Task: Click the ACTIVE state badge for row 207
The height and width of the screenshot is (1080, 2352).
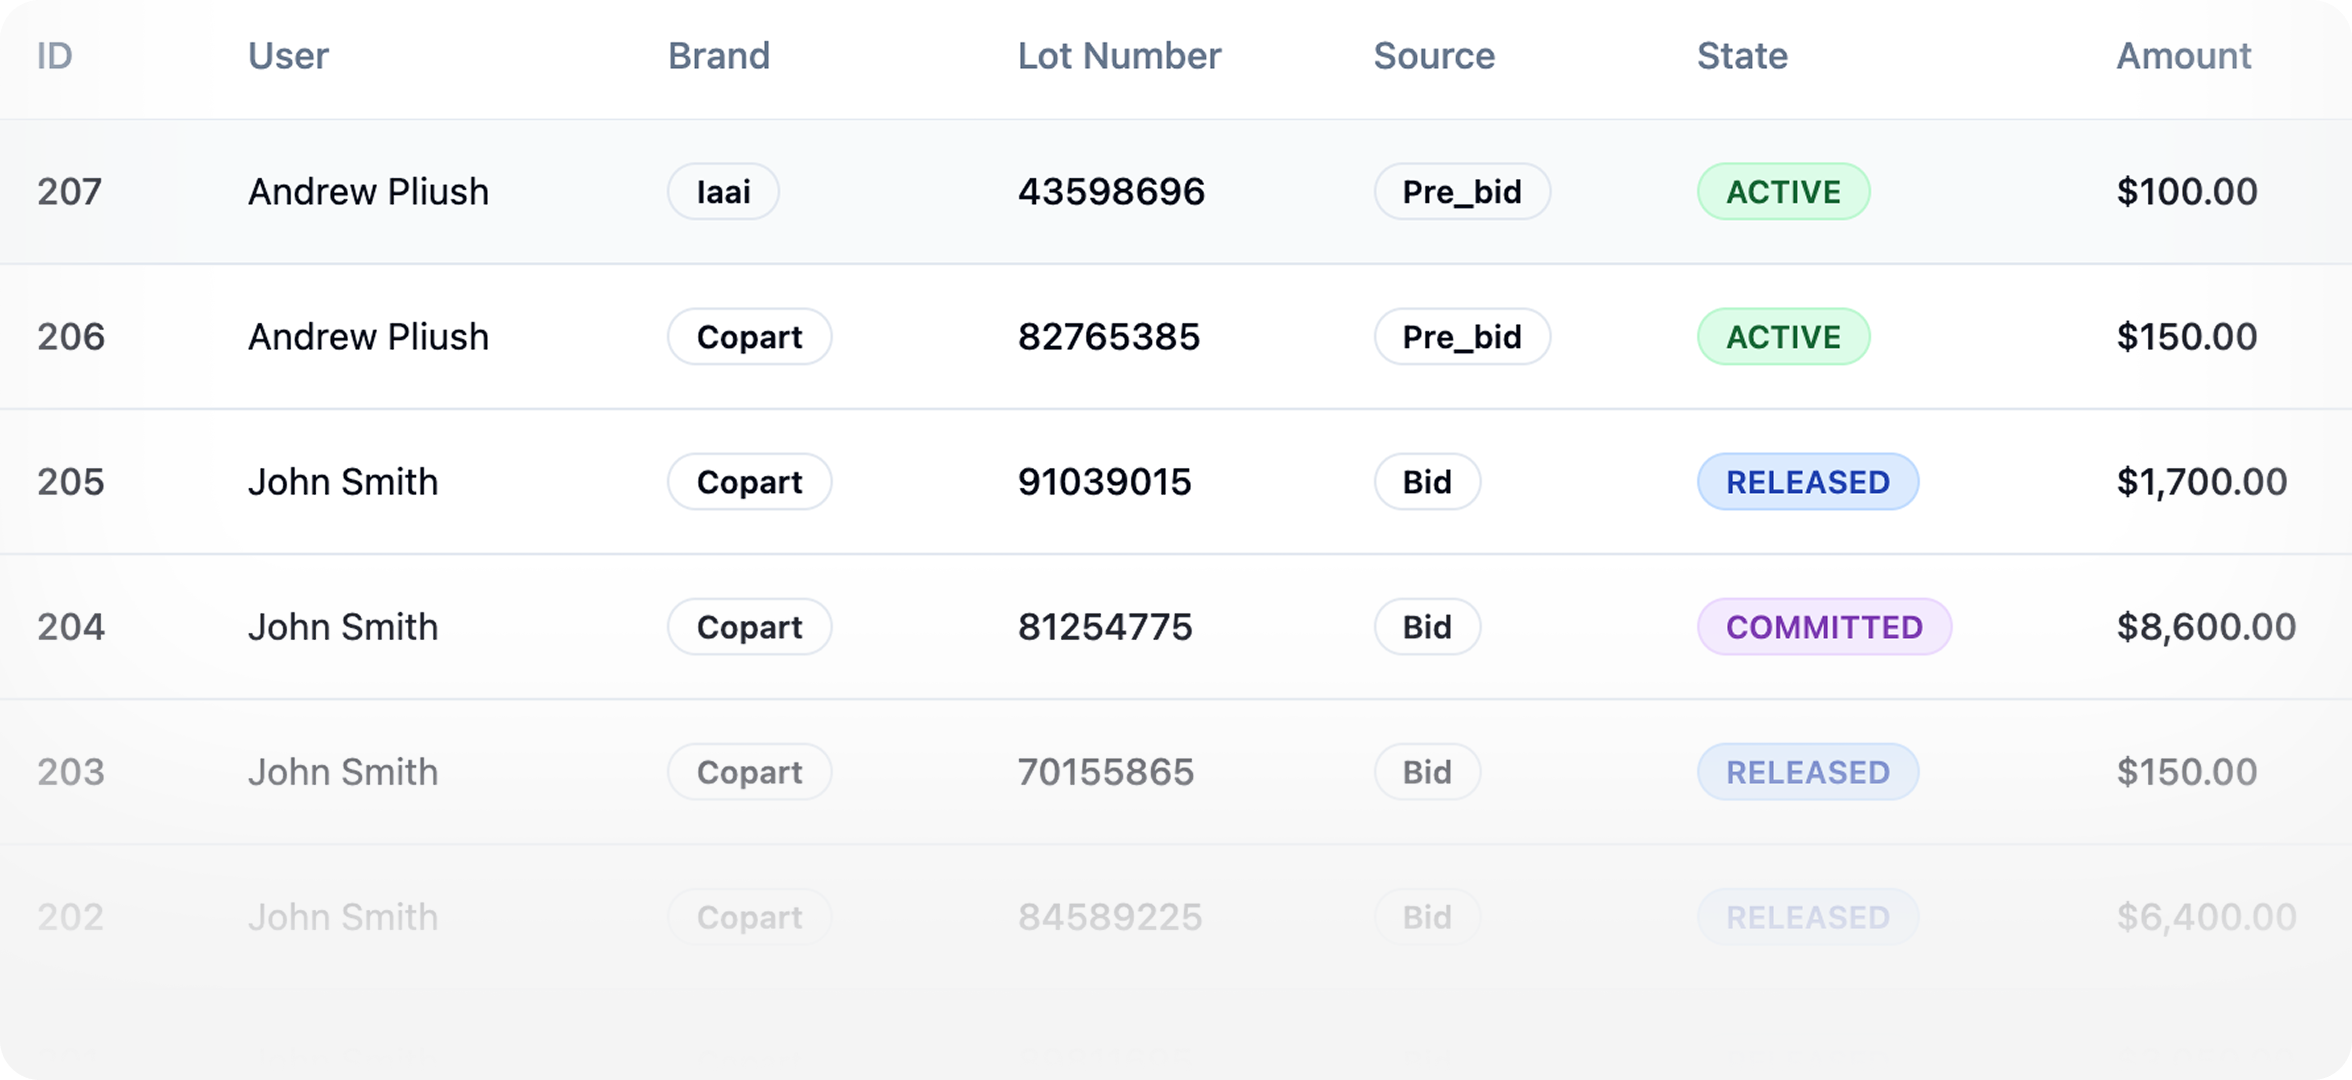Action: click(x=1783, y=191)
